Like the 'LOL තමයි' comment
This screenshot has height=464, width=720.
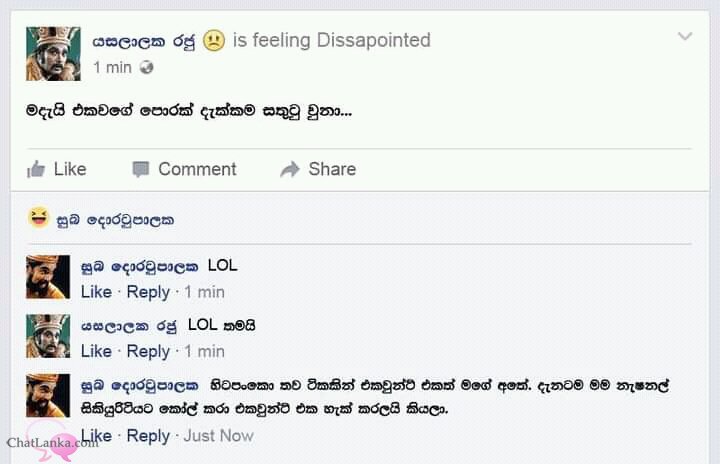[96, 351]
